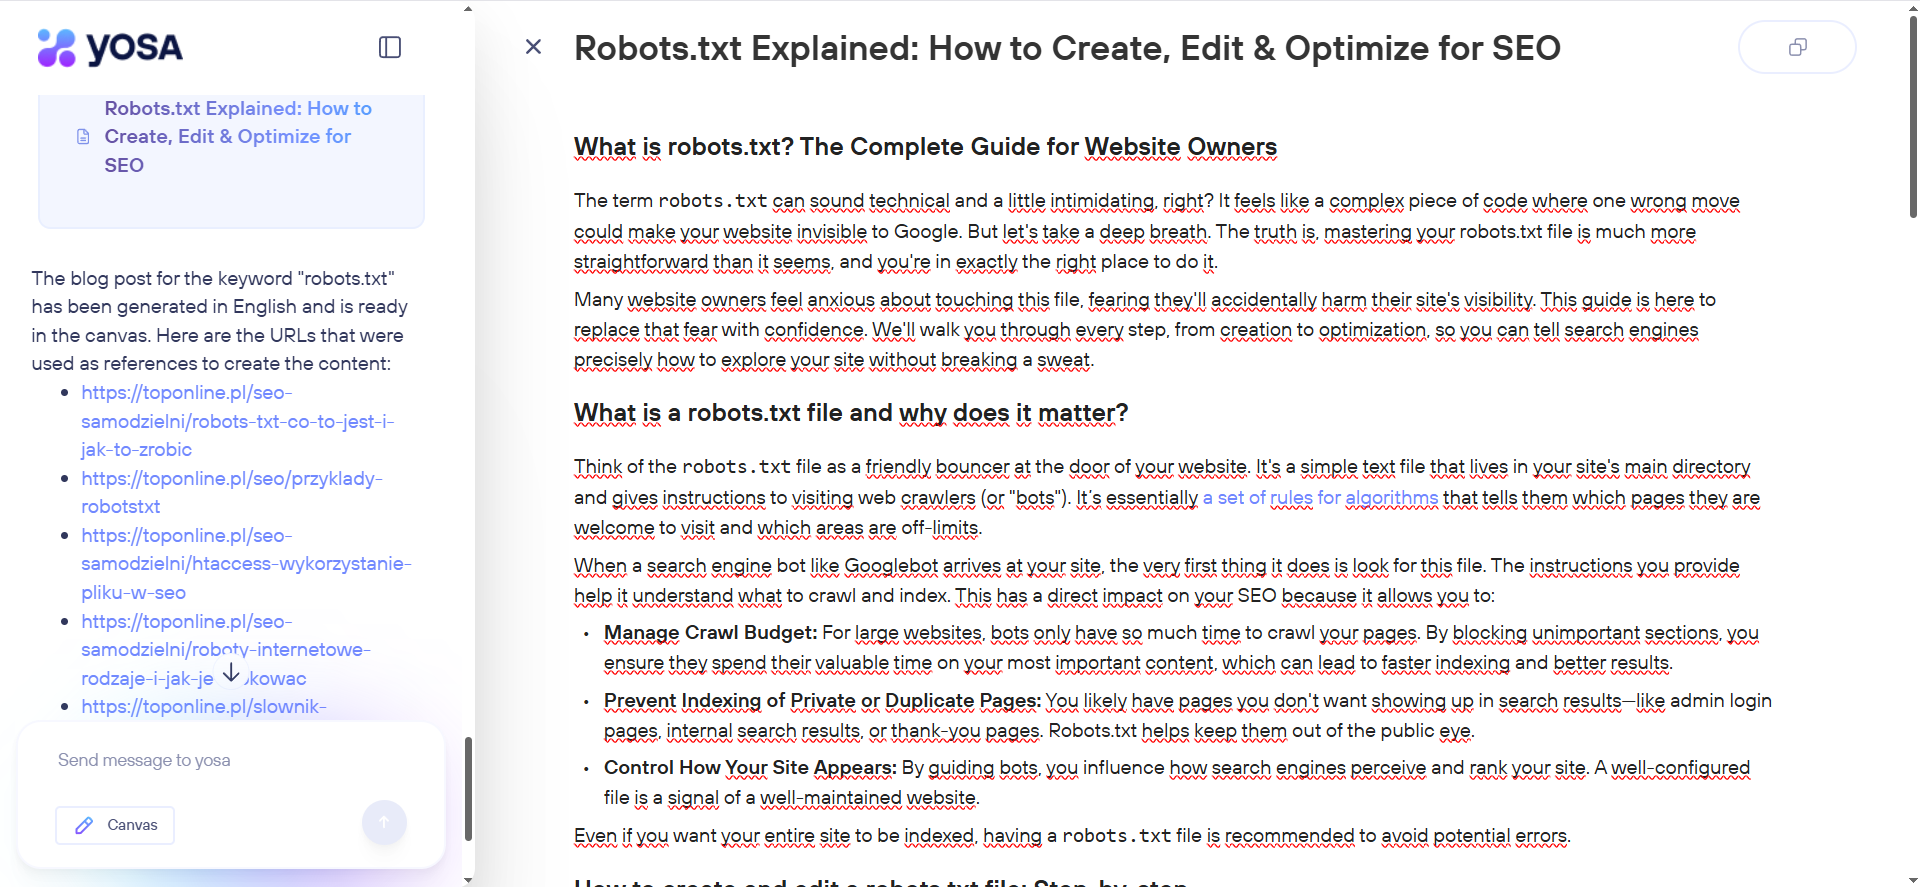This screenshot has width=1920, height=887.
Task: Click the canvas scrollbar up arrow
Action: tap(1913, 7)
